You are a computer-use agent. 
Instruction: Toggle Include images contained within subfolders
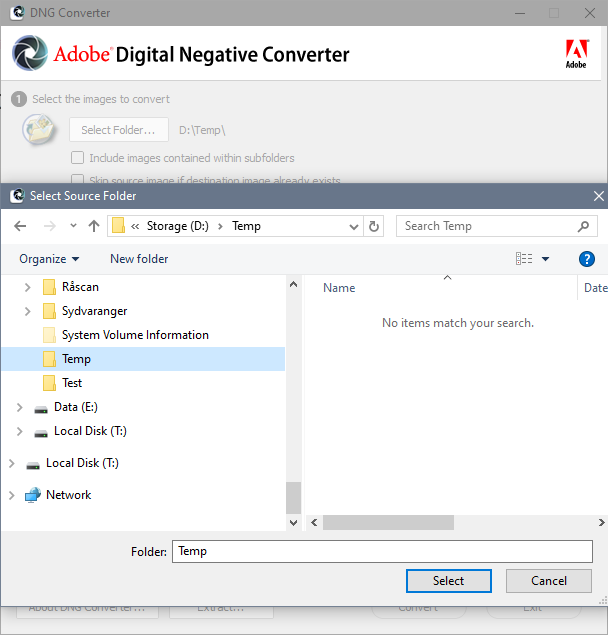pos(77,158)
